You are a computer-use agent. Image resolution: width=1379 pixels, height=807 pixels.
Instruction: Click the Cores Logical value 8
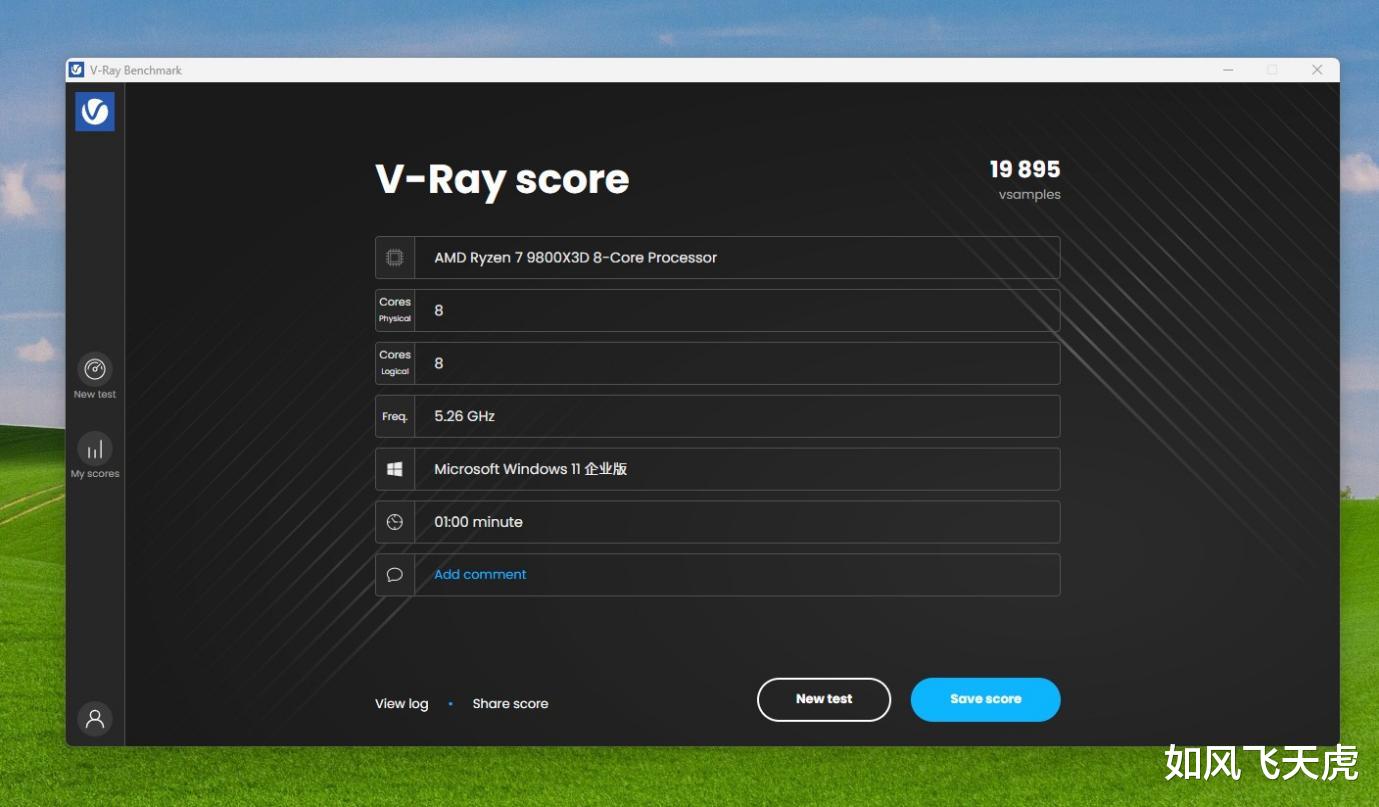438,364
